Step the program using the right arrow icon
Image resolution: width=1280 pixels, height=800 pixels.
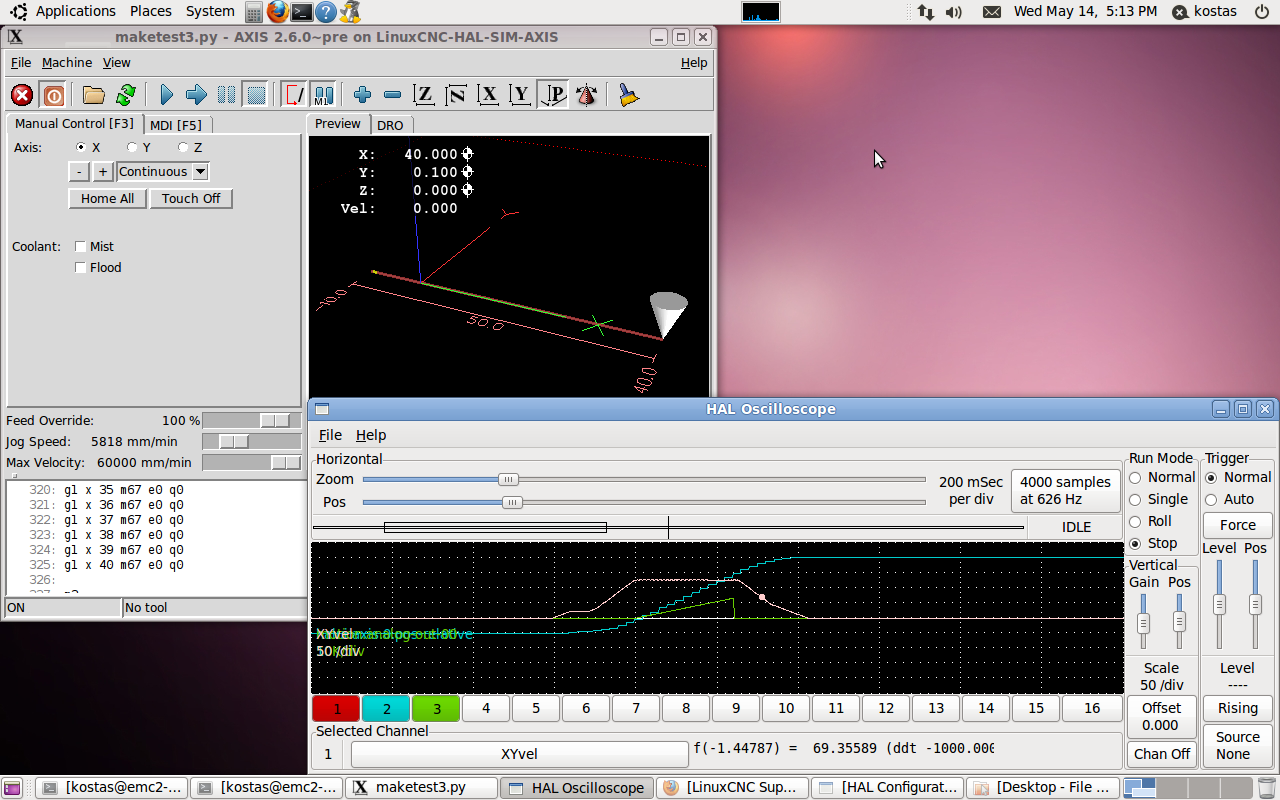[x=196, y=95]
